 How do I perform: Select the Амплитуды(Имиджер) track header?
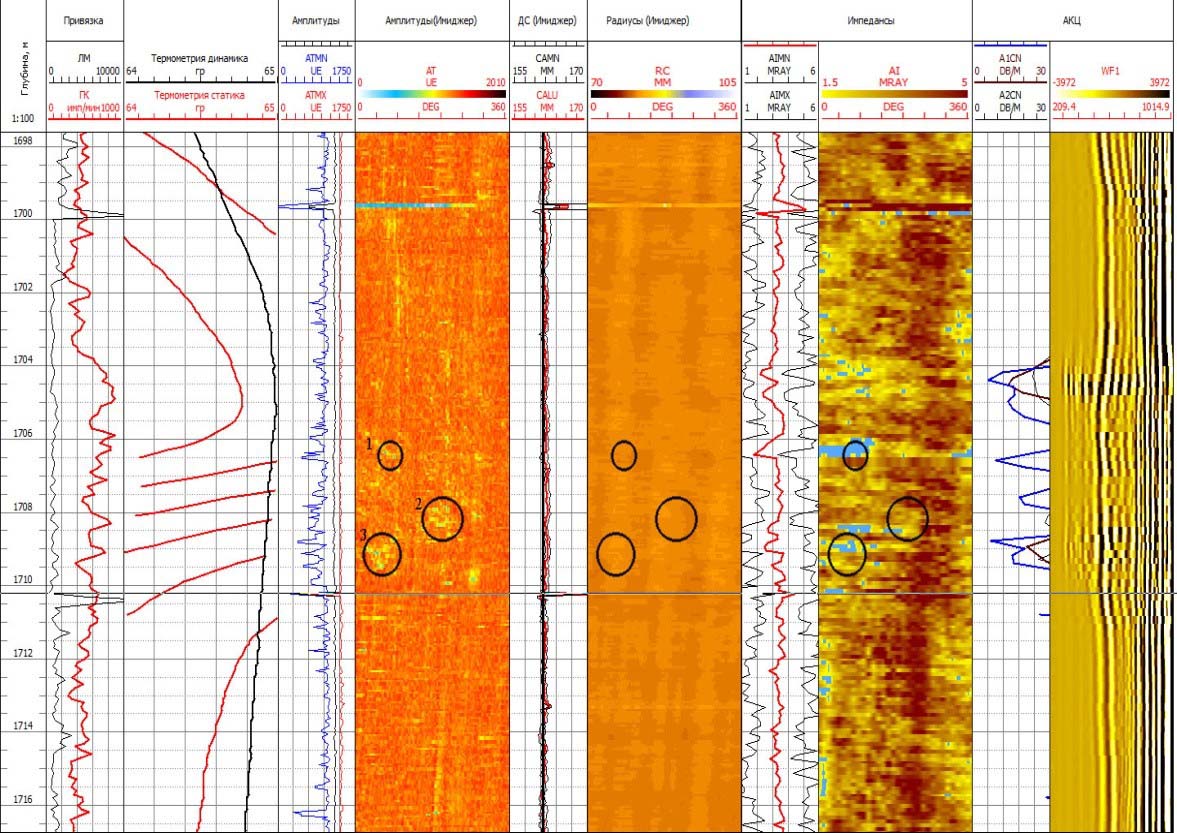(x=431, y=20)
